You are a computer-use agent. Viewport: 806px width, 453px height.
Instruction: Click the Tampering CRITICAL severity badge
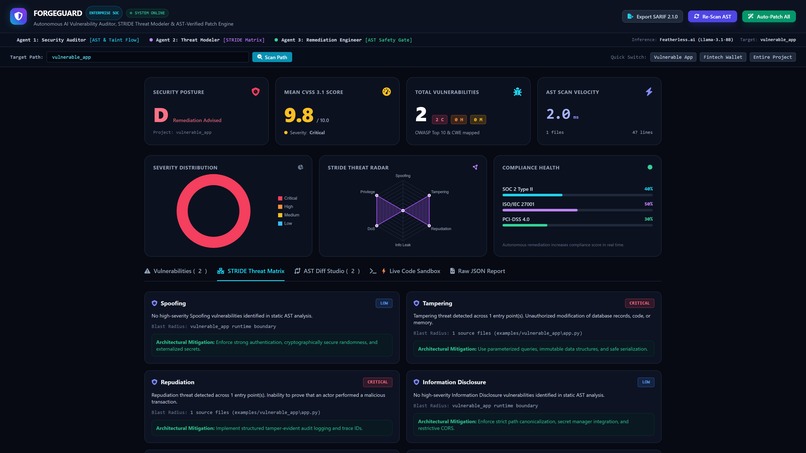pos(639,303)
